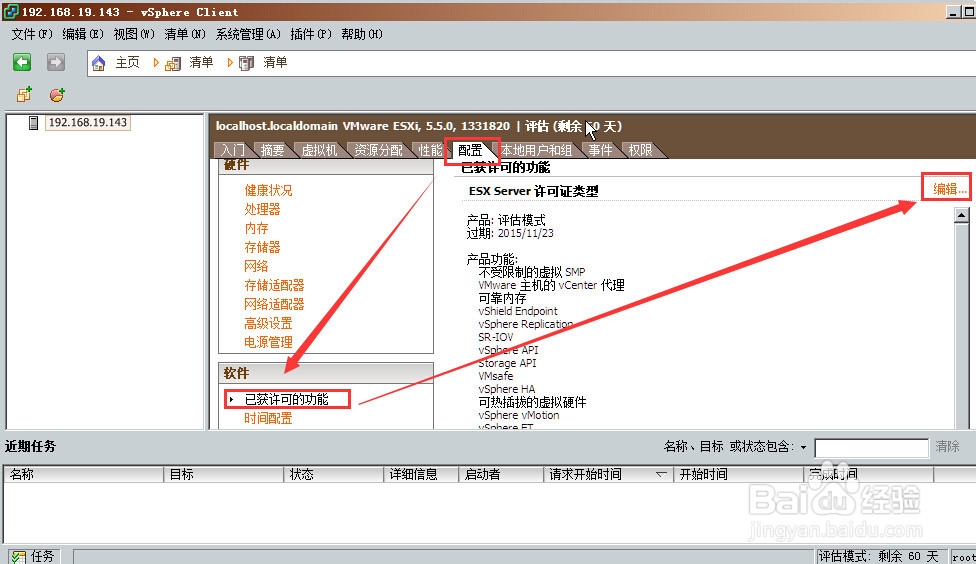Click the 过期: 2015/11/23 text
976x564 pixels.
[510, 233]
